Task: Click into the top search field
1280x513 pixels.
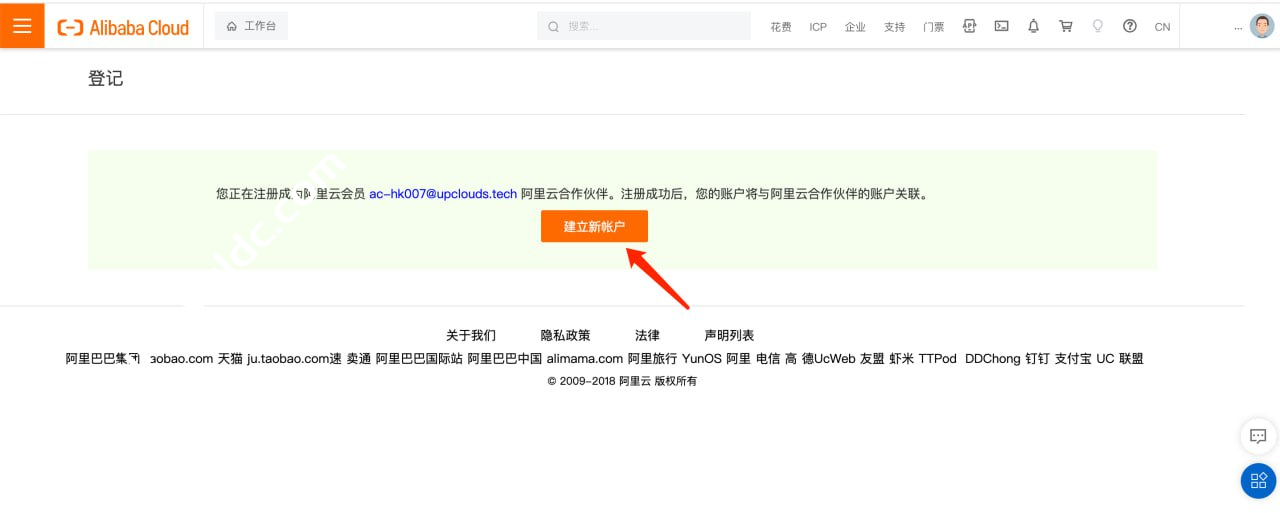Action: point(644,26)
